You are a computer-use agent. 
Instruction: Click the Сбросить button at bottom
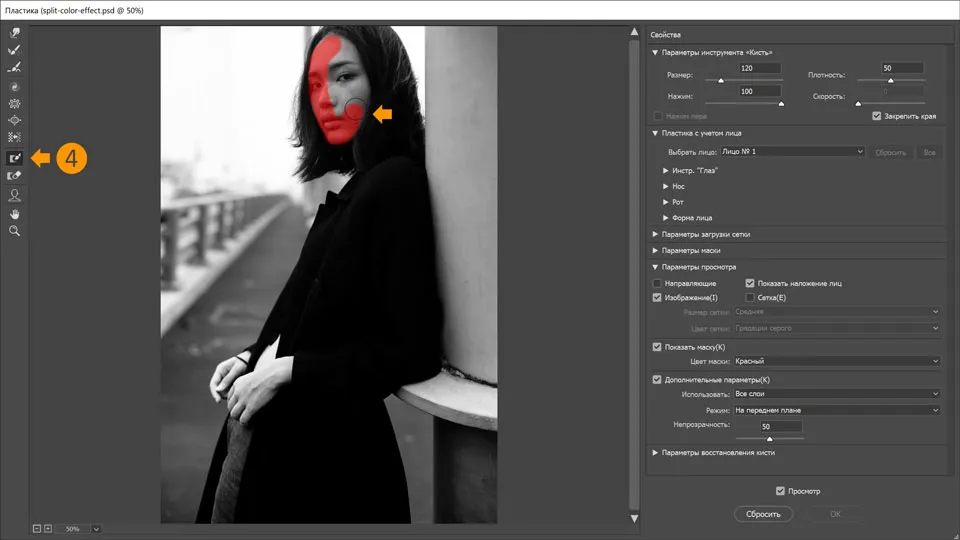[763, 514]
